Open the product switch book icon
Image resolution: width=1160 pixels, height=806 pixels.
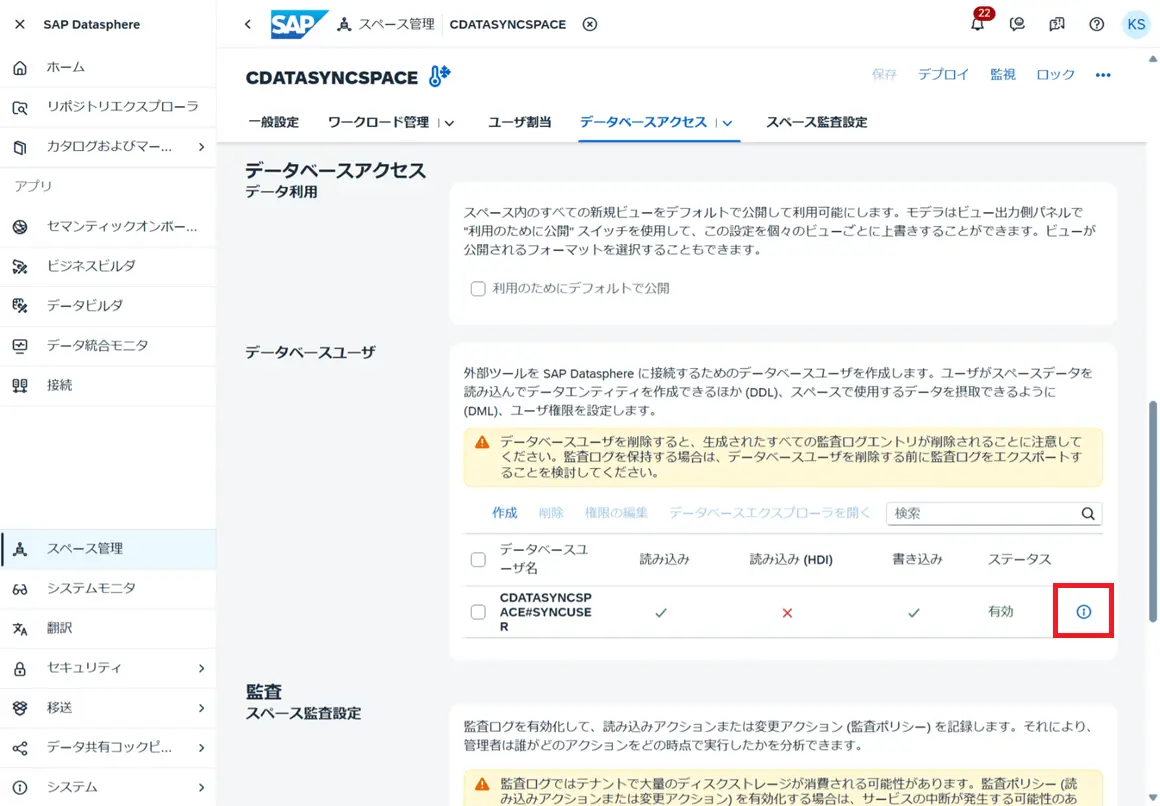tap(1056, 24)
